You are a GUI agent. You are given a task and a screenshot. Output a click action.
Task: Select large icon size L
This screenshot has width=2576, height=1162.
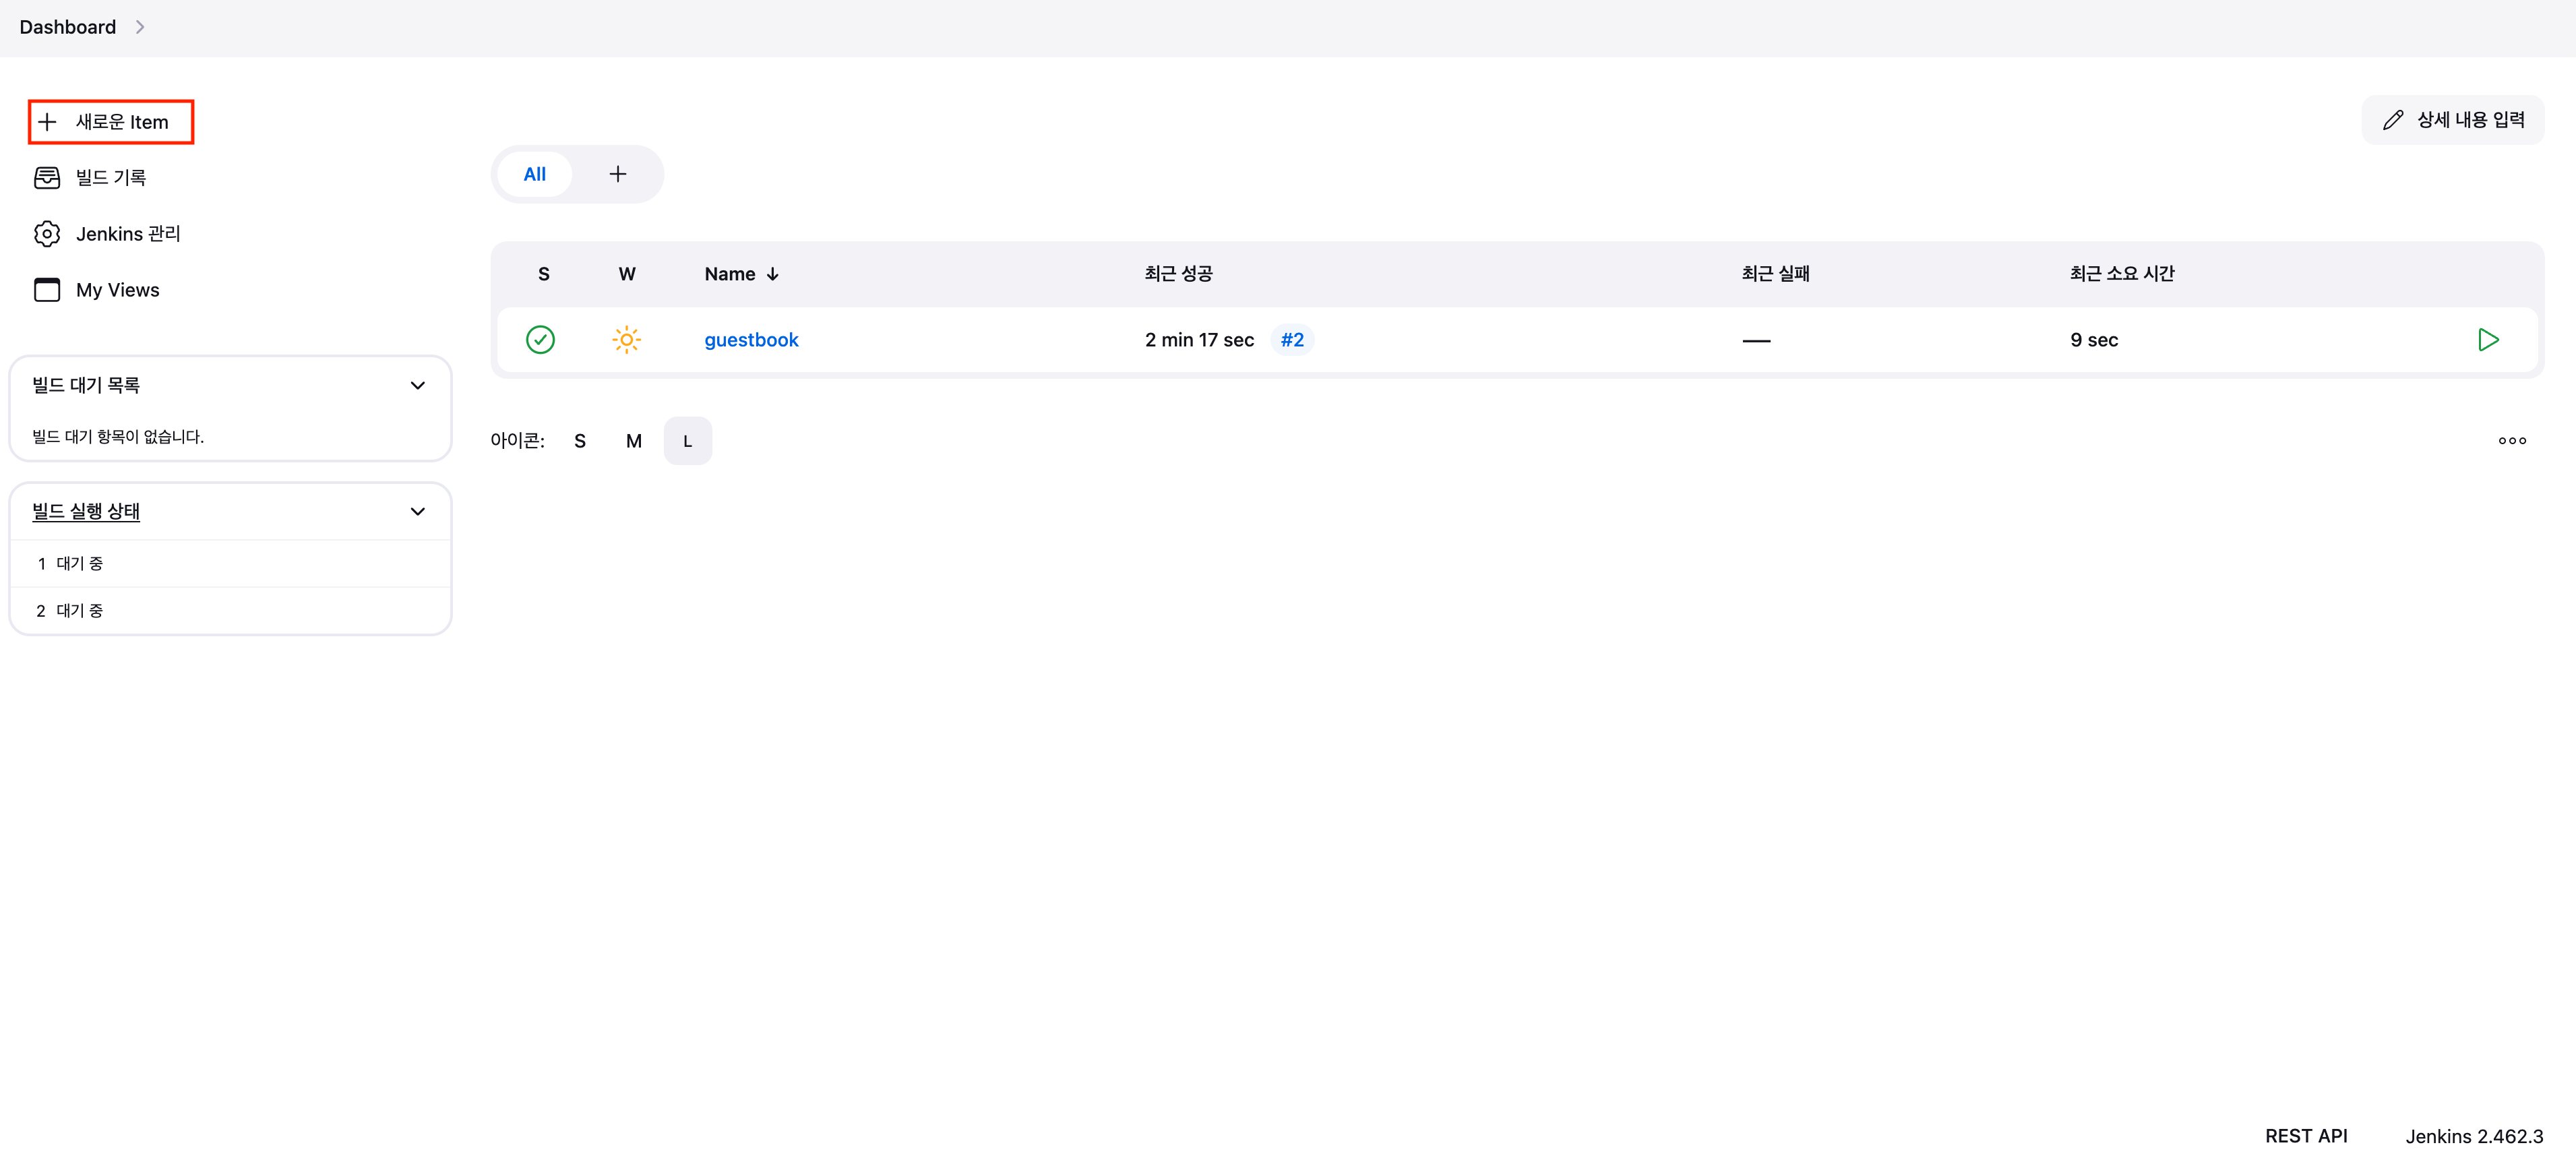[687, 441]
